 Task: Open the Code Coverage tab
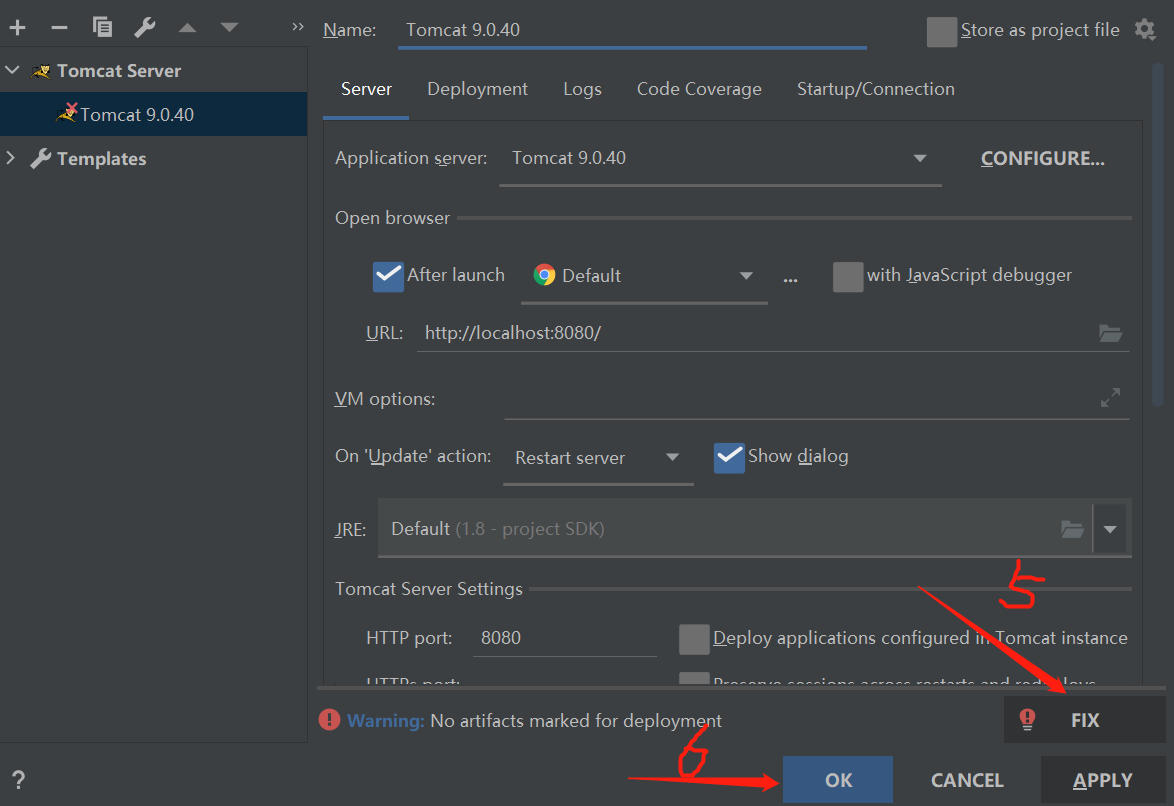pyautogui.click(x=699, y=89)
